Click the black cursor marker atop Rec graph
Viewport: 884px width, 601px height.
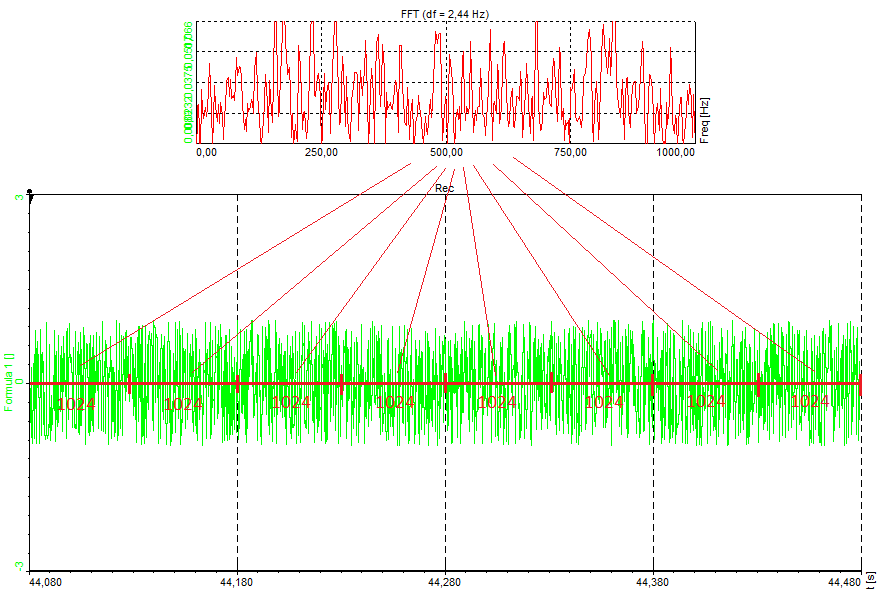[x=30, y=194]
